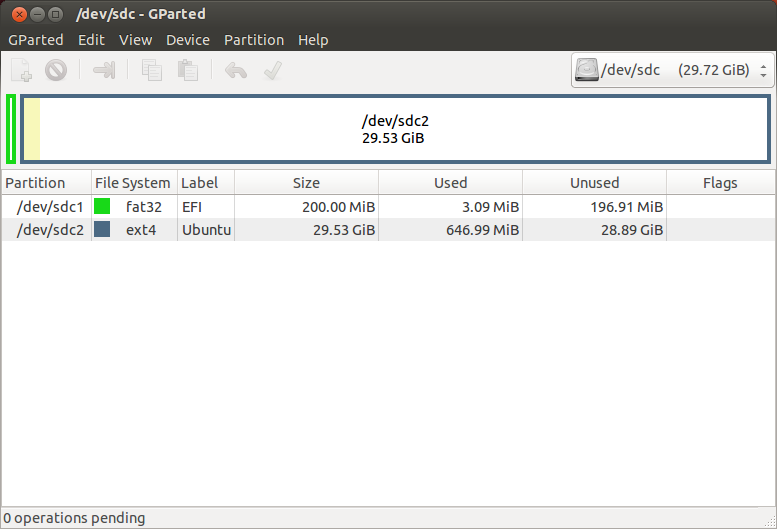Open the GParted menu

[36, 40]
